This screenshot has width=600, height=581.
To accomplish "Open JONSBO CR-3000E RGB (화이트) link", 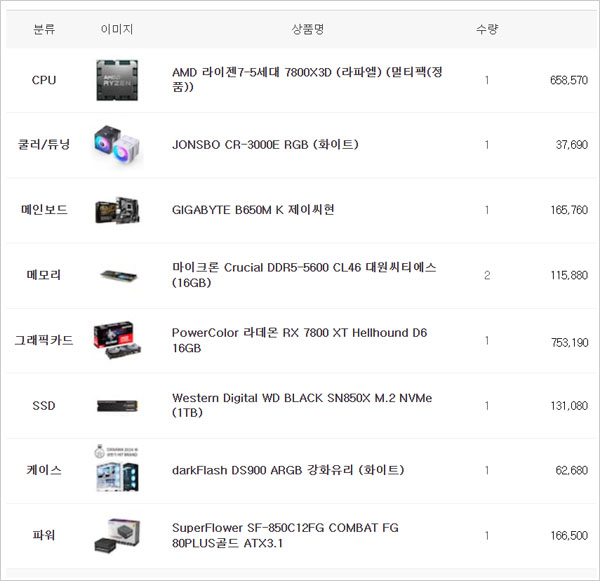I will [265, 145].
